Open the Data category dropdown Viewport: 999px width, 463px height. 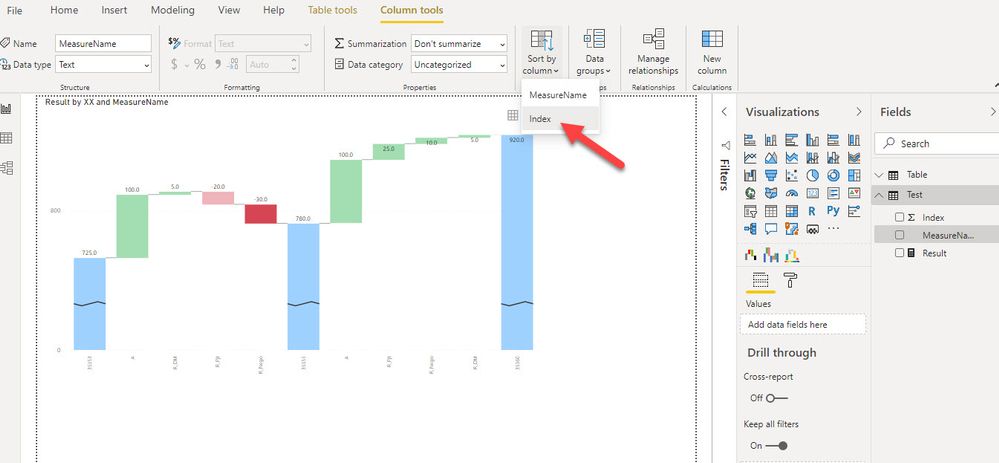[459, 64]
